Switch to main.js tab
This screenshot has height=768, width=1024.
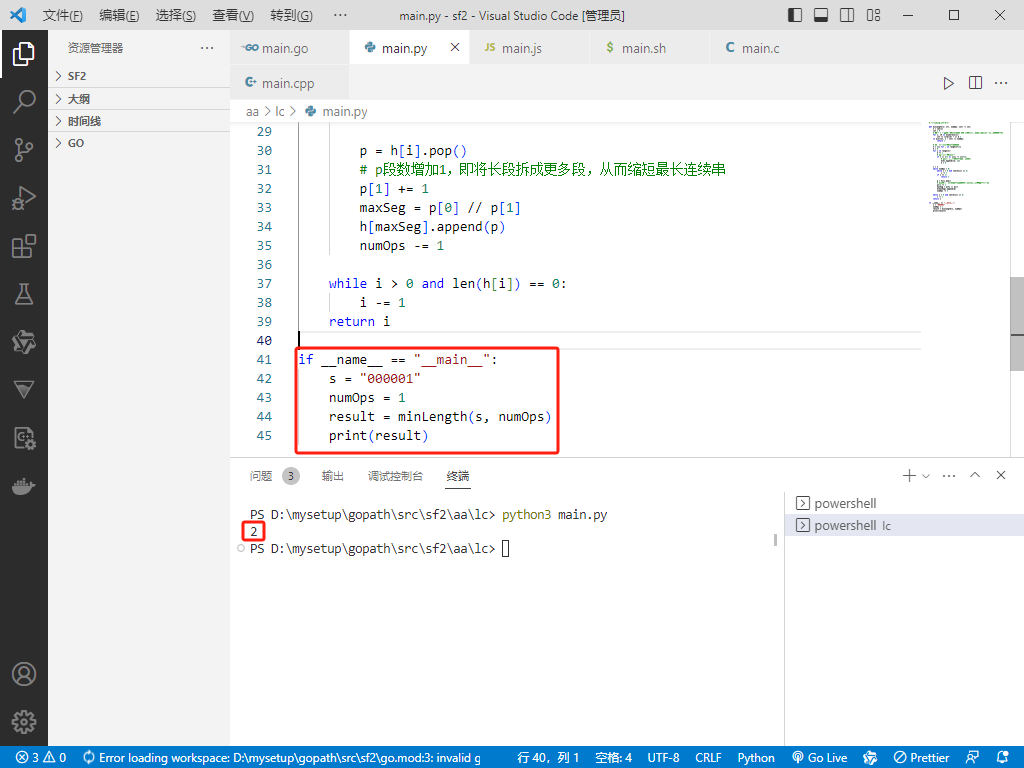[x=529, y=48]
